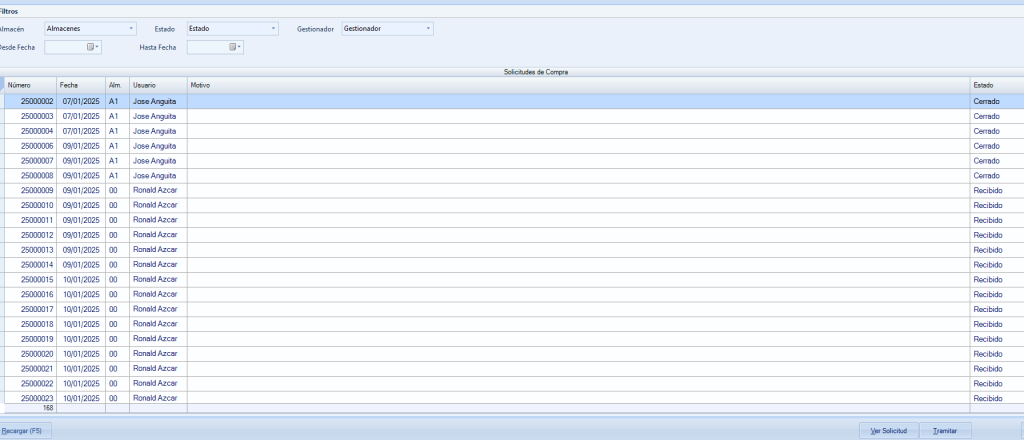The width and height of the screenshot is (1024, 440).
Task: Click the Estado cell of request 25000008
Action: pos(995,175)
